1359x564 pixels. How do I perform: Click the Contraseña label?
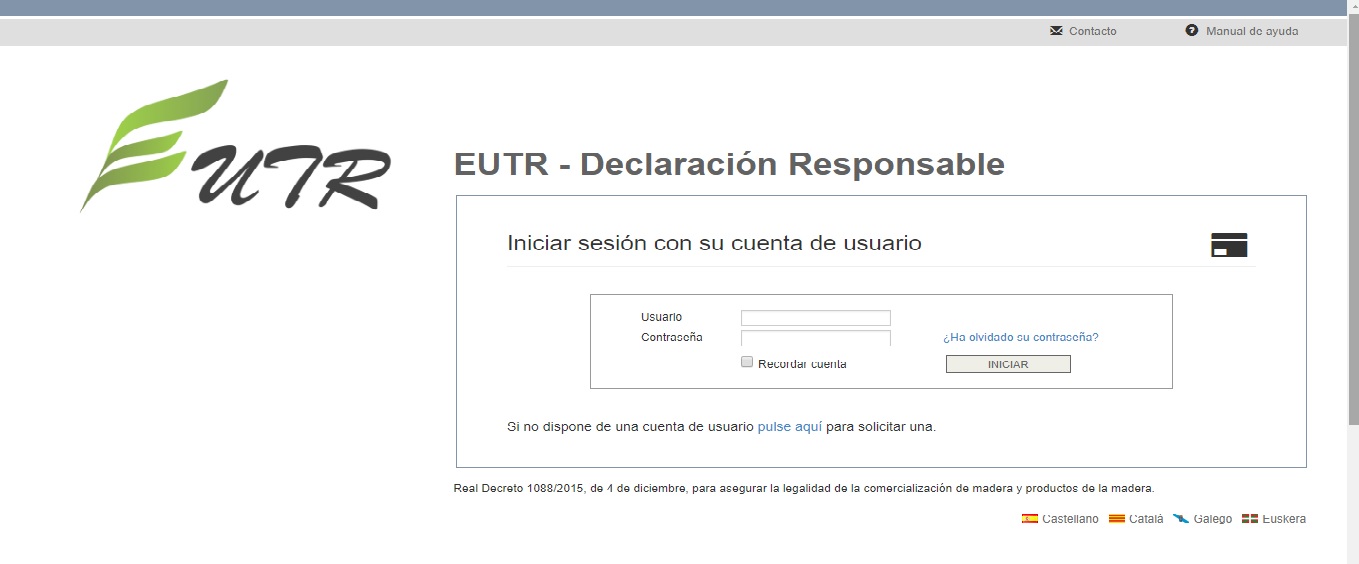click(x=672, y=337)
